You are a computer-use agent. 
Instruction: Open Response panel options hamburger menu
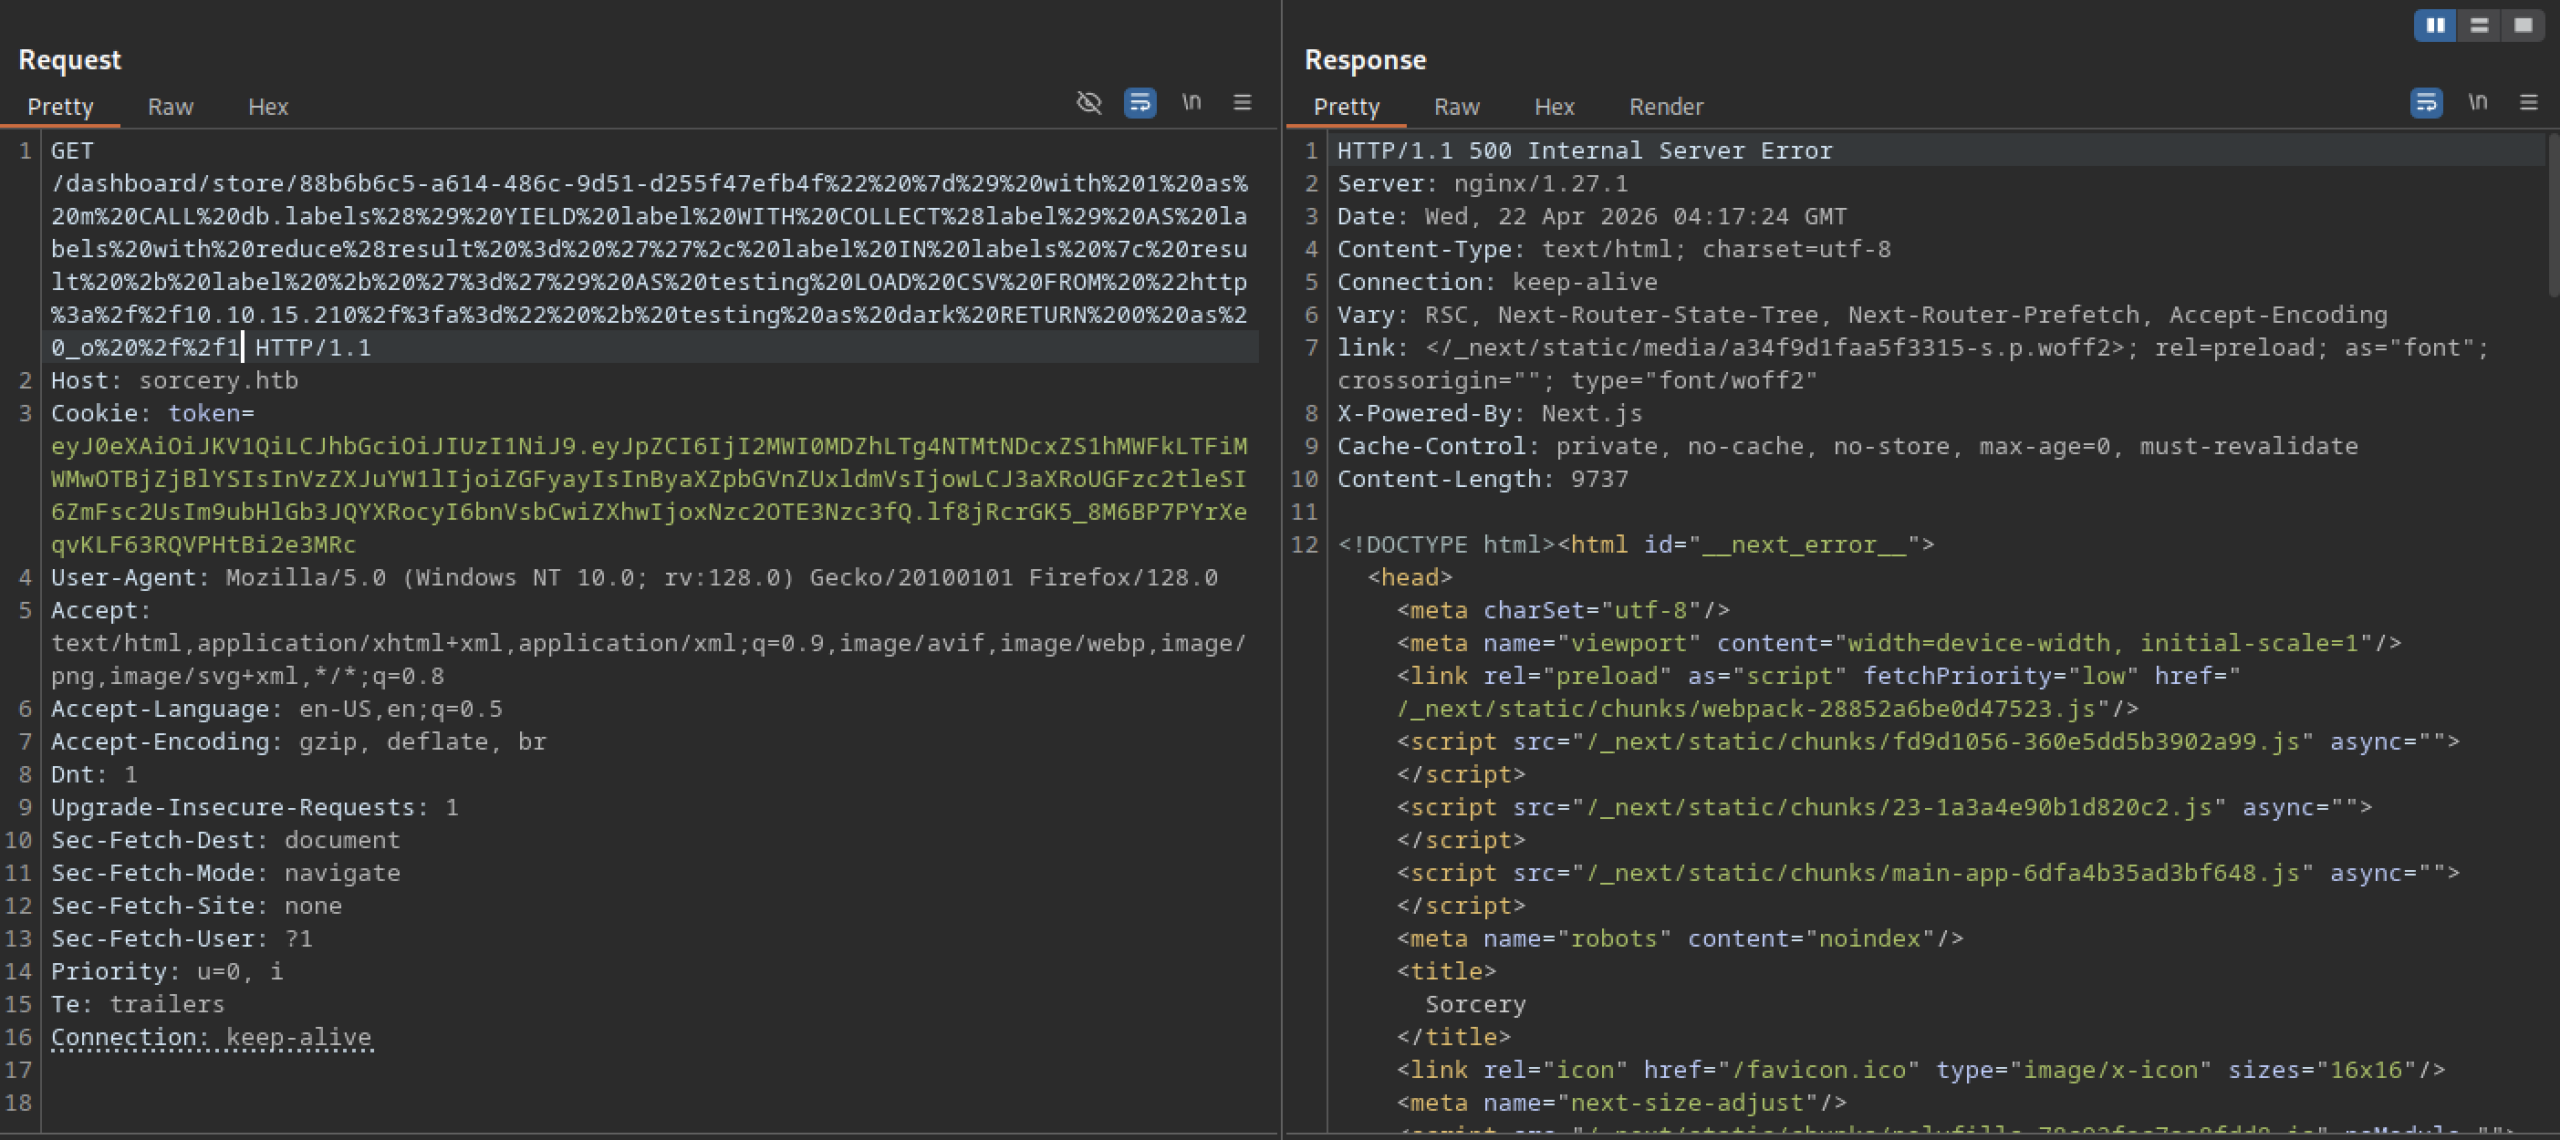(2528, 102)
